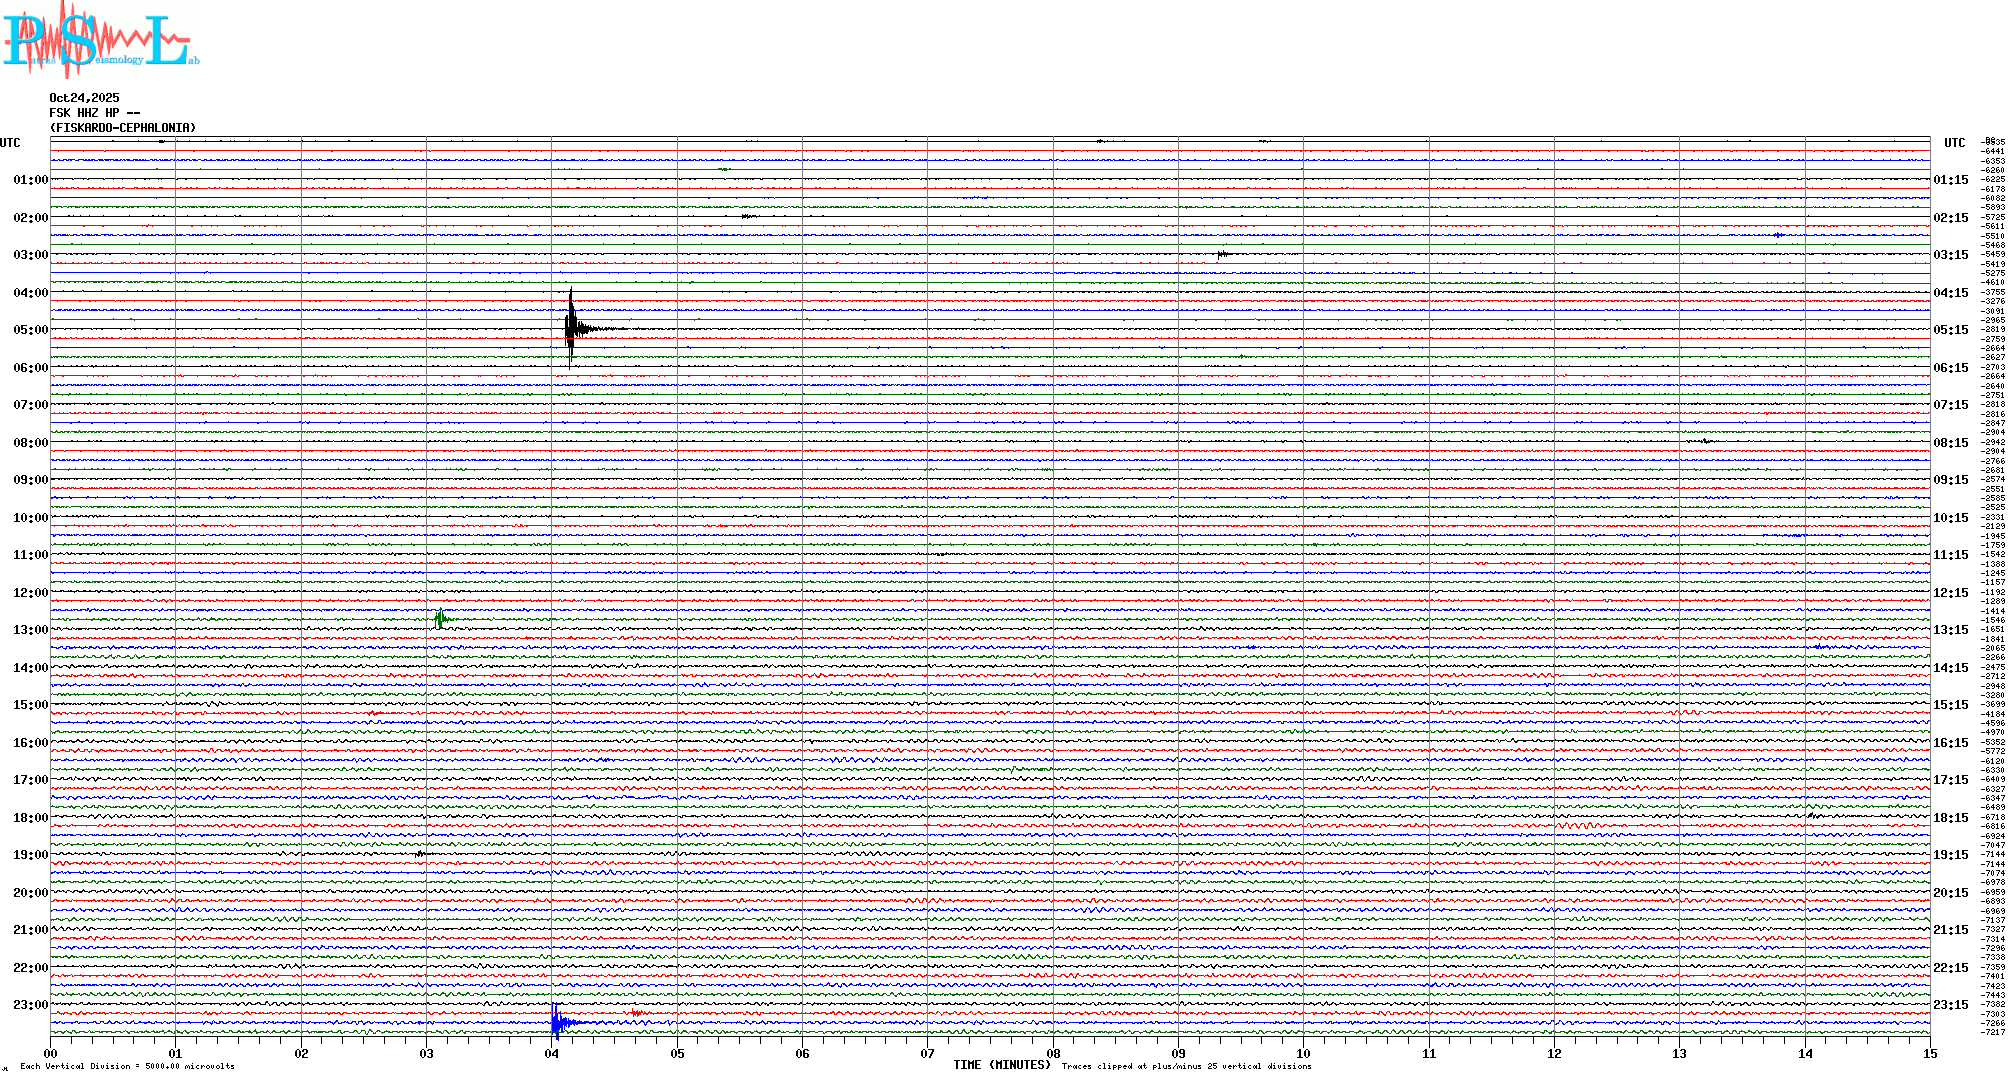Click the Each Vertical Division scale note
Screen dimensions: 2010x1080
click(x=127, y=1066)
